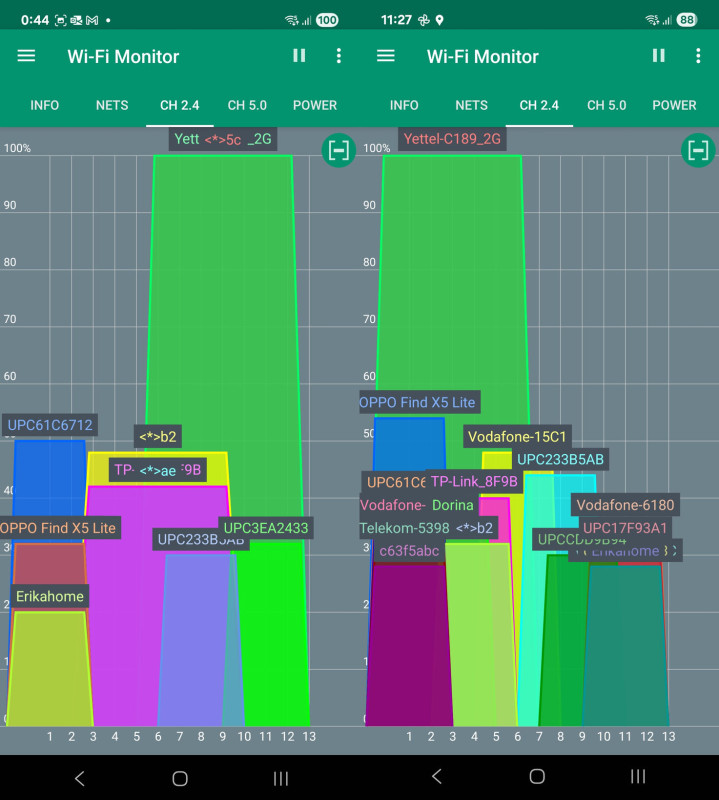Select TP-Link_8F9B network label
Image resolution: width=719 pixels, height=800 pixels.
pyautogui.click(x=474, y=481)
